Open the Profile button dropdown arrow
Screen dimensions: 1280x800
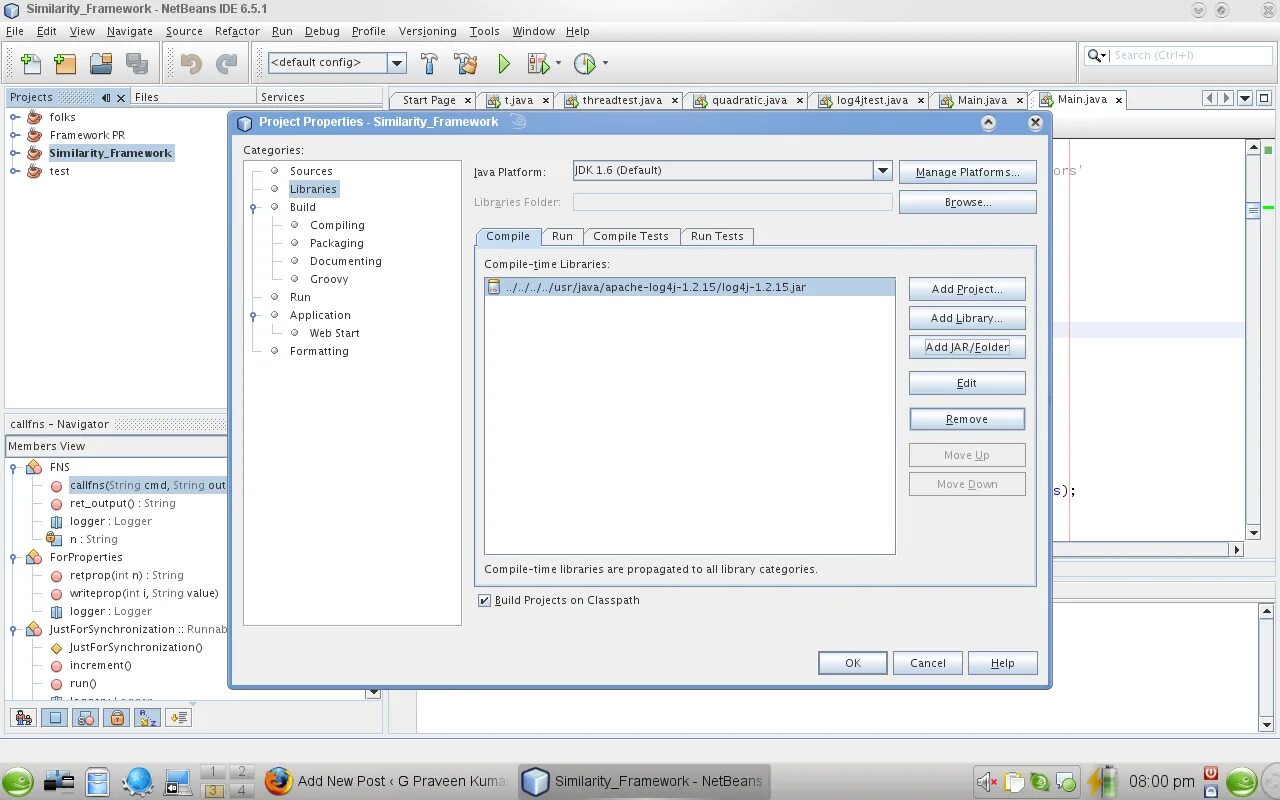tap(605, 64)
